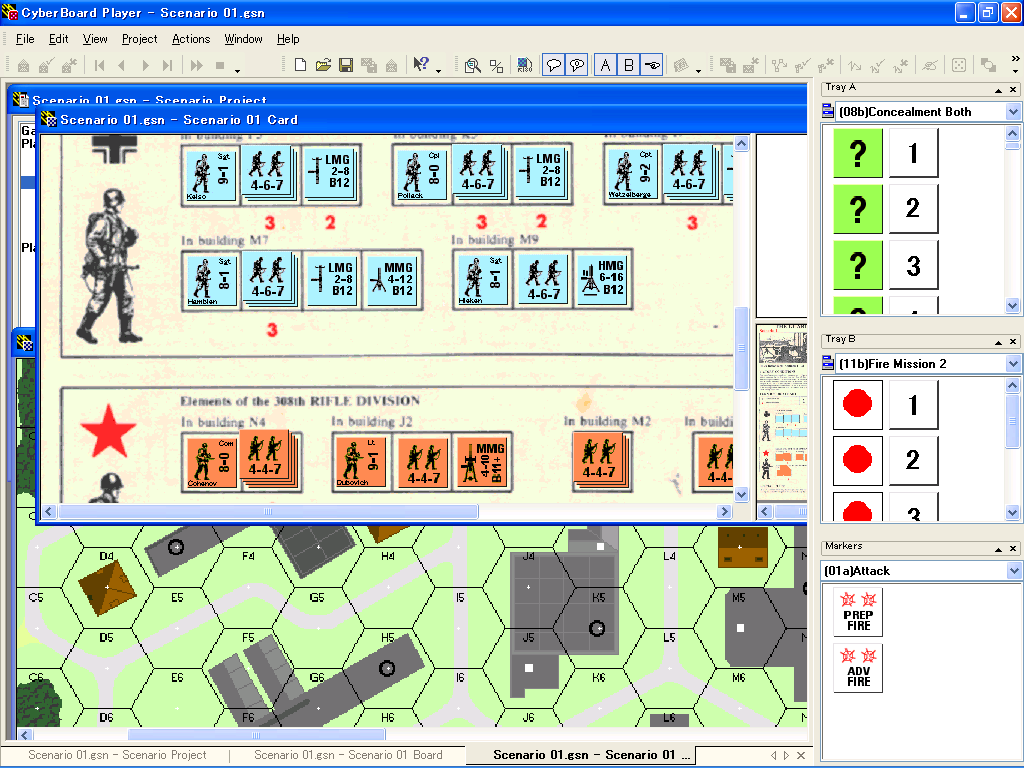Collapse the Tray A panel with its arrow

click(999, 90)
